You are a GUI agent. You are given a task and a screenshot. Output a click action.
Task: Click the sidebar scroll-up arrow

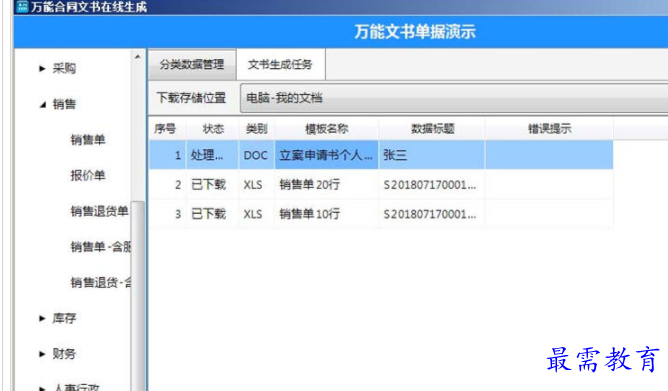pos(138,57)
